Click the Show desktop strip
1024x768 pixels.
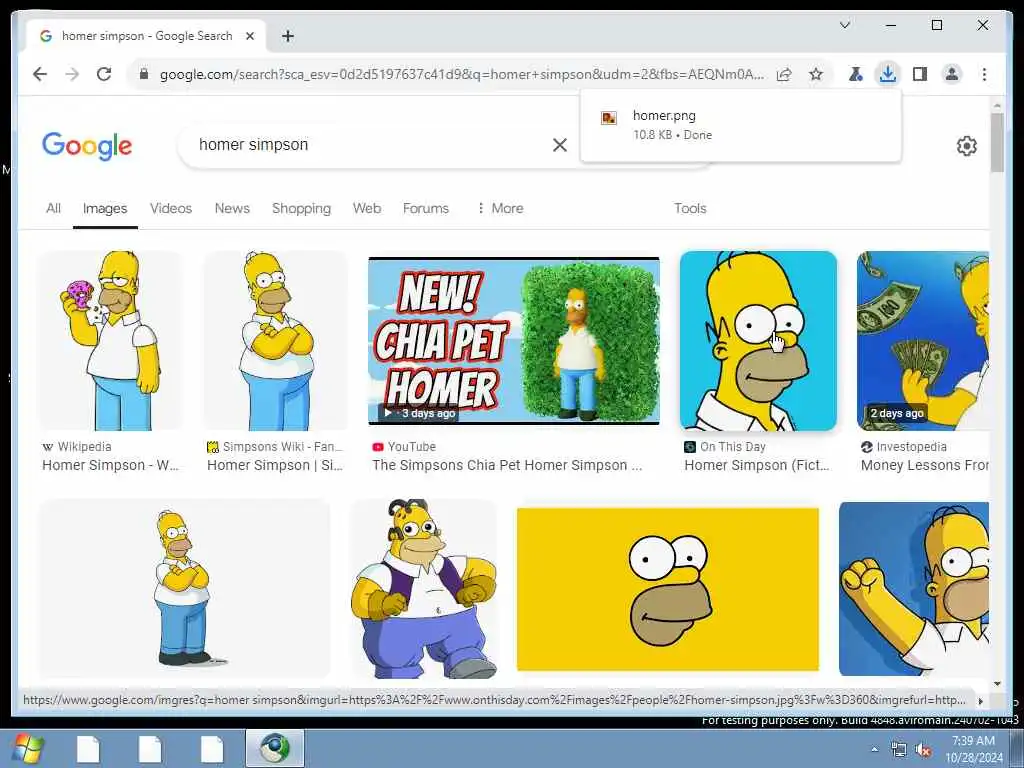pos(1016,748)
